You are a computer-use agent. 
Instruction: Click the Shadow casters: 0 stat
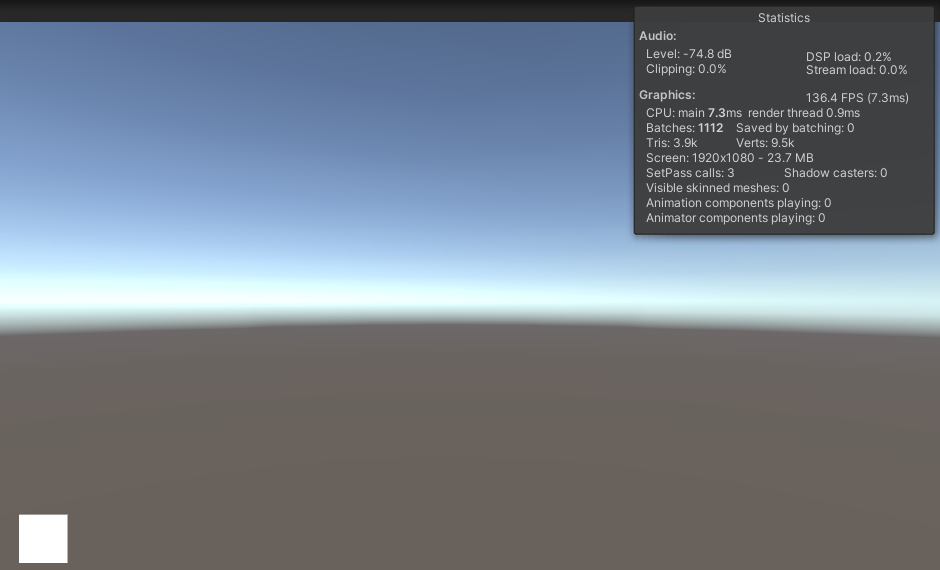click(x=836, y=173)
